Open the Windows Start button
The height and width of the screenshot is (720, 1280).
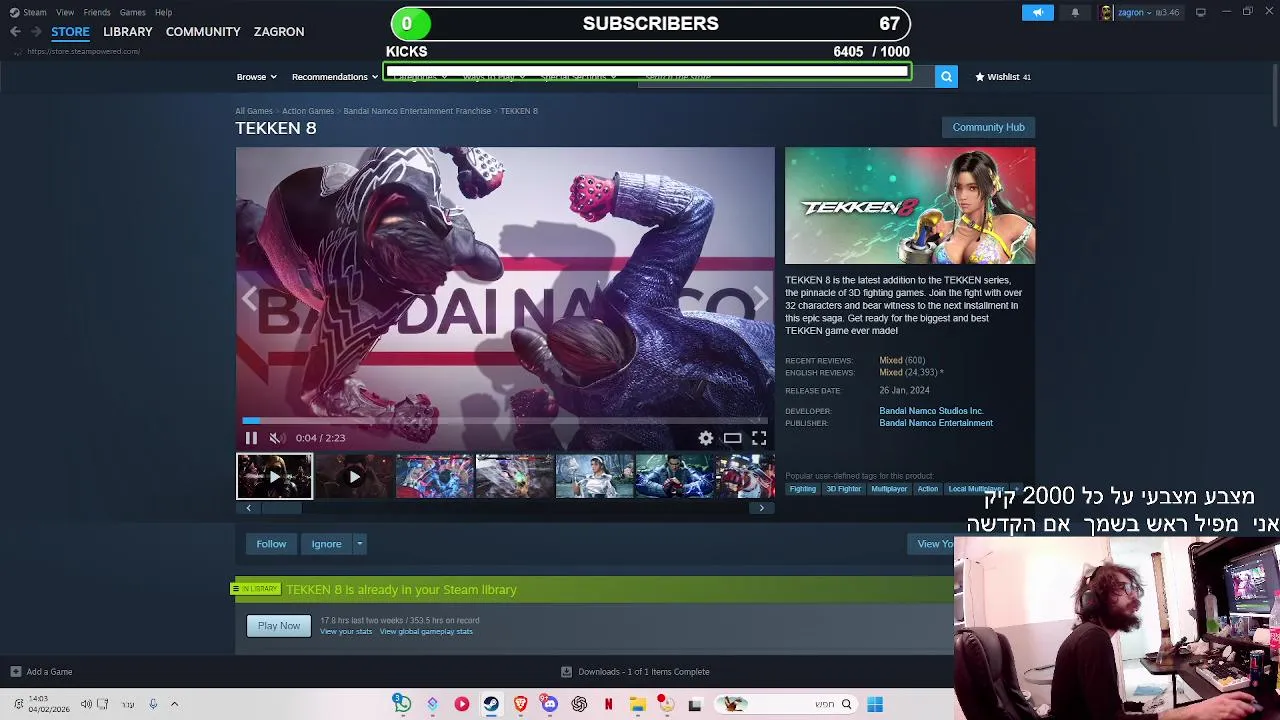click(875, 704)
